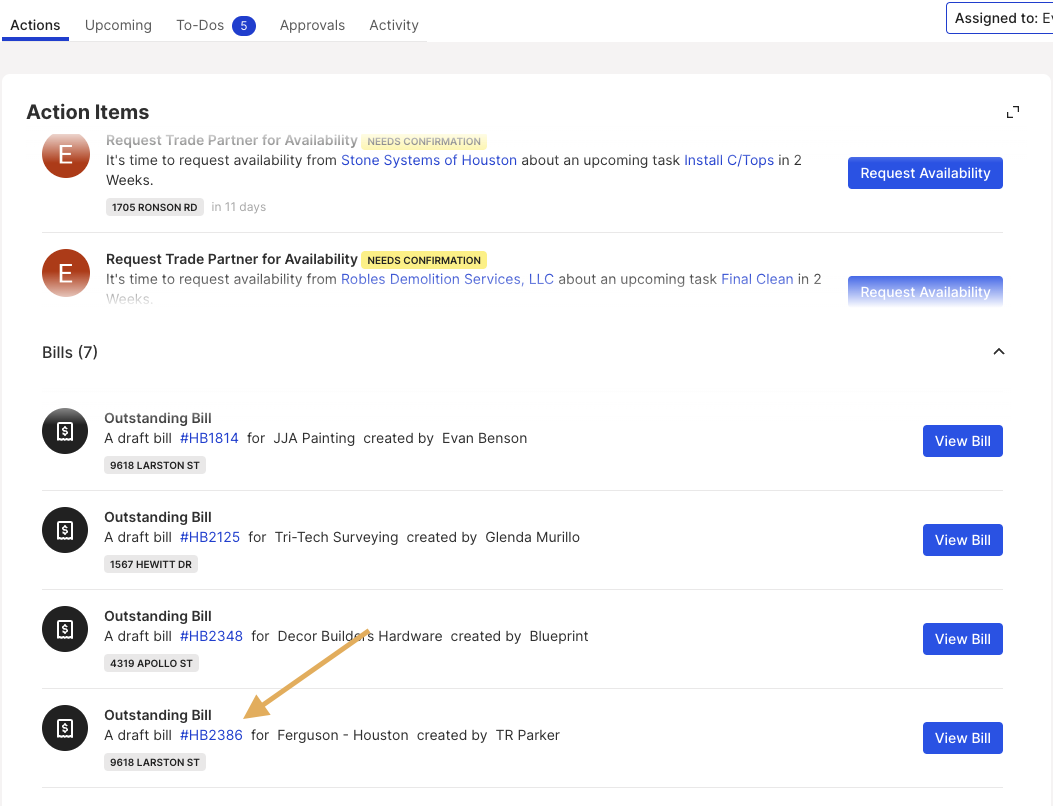Open Robles Demolition Services, LLC link

pos(447,279)
